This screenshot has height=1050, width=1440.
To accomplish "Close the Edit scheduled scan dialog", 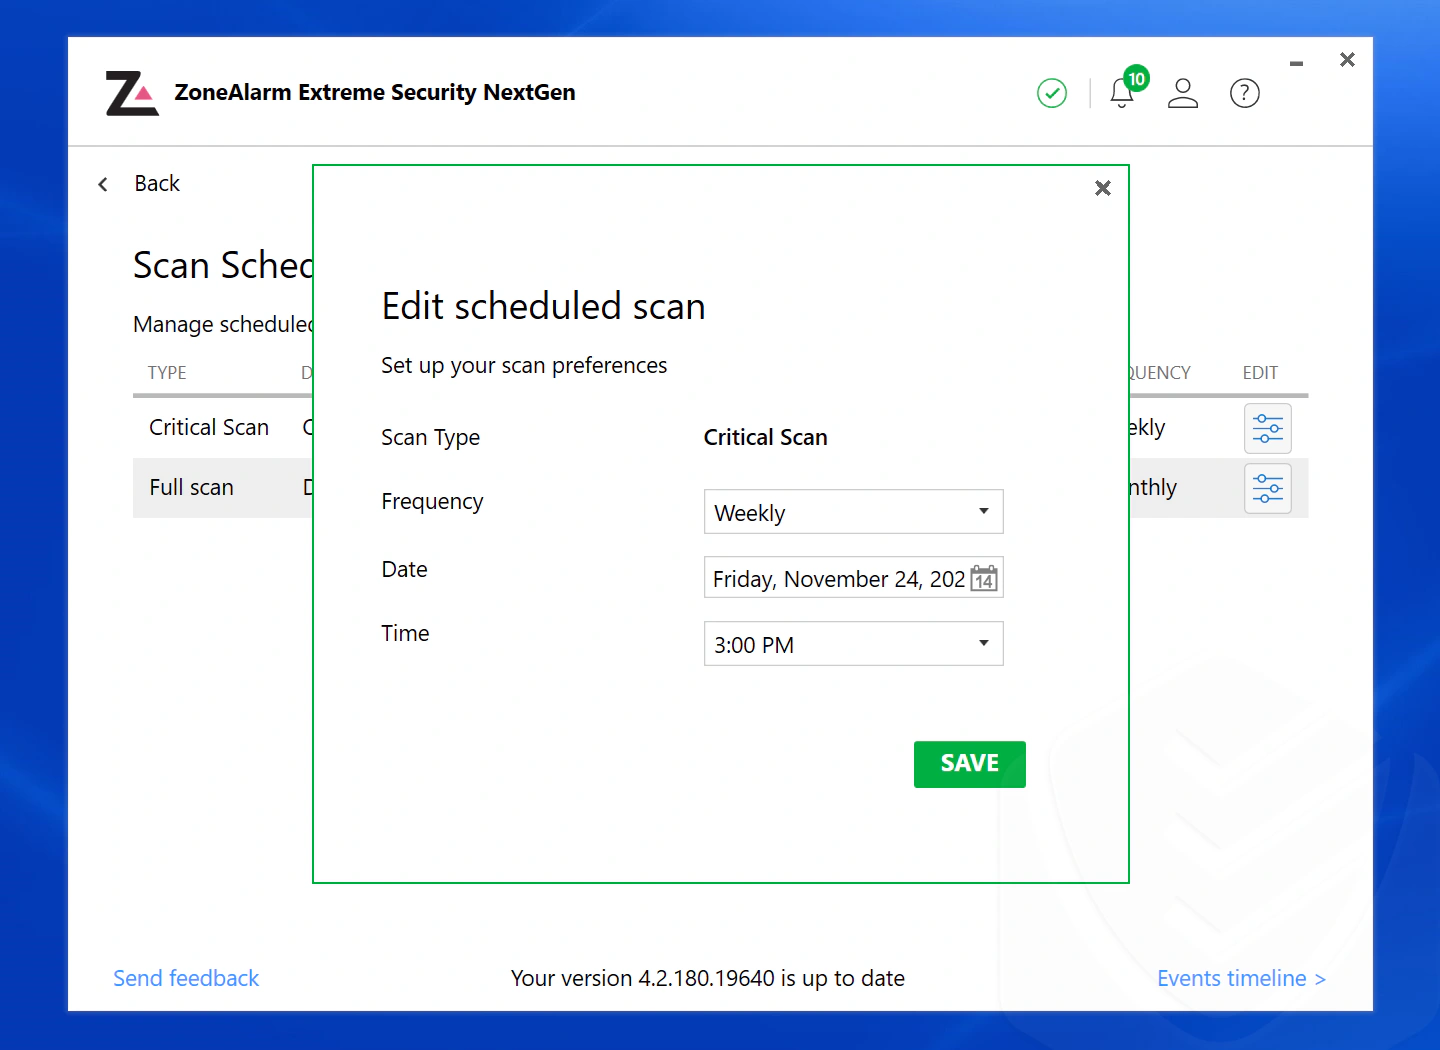I will [1103, 188].
